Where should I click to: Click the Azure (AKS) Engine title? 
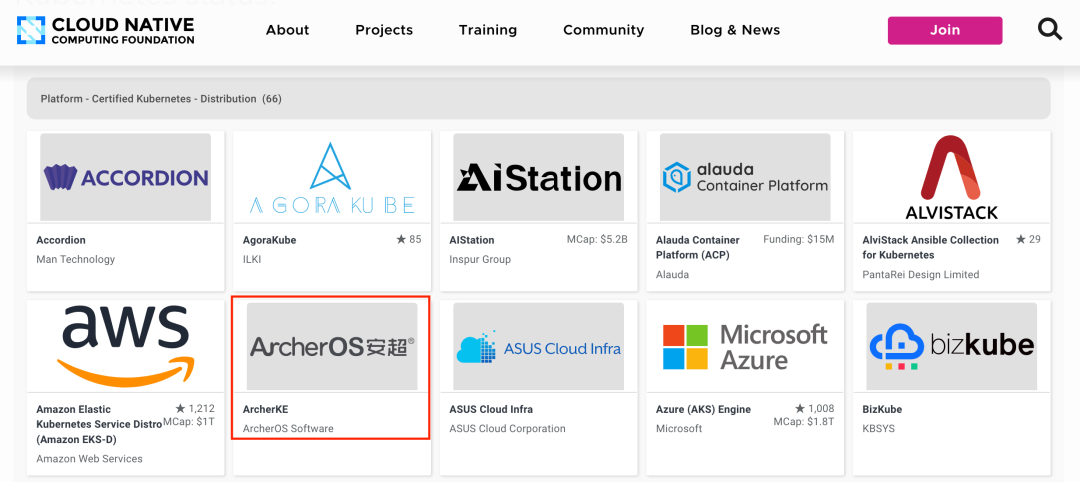coord(703,410)
